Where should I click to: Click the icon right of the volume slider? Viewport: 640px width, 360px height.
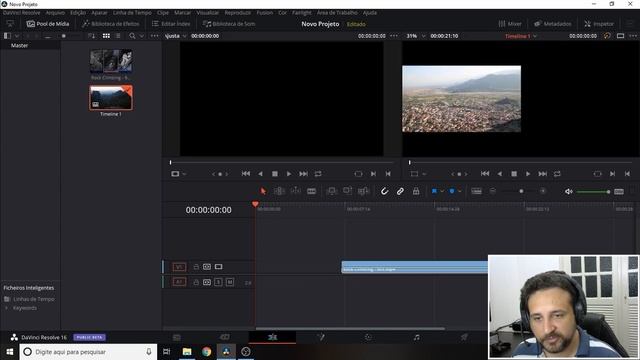coord(619,191)
